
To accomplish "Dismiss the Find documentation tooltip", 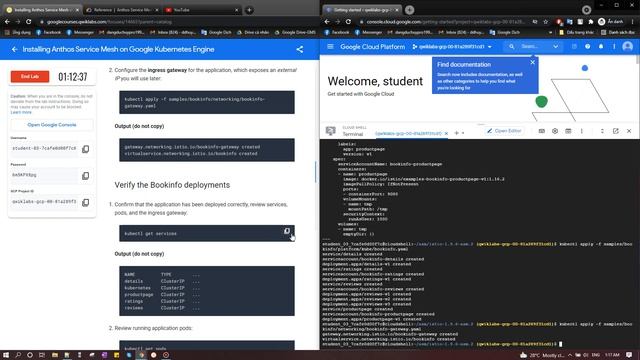I will pos(532,62).
